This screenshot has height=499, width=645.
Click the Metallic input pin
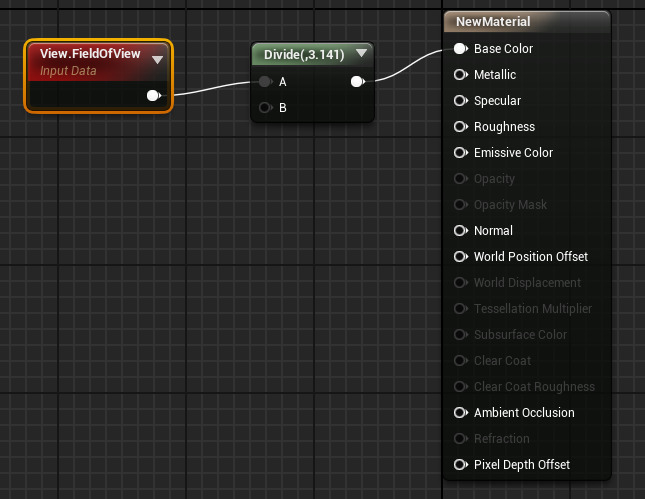point(460,75)
